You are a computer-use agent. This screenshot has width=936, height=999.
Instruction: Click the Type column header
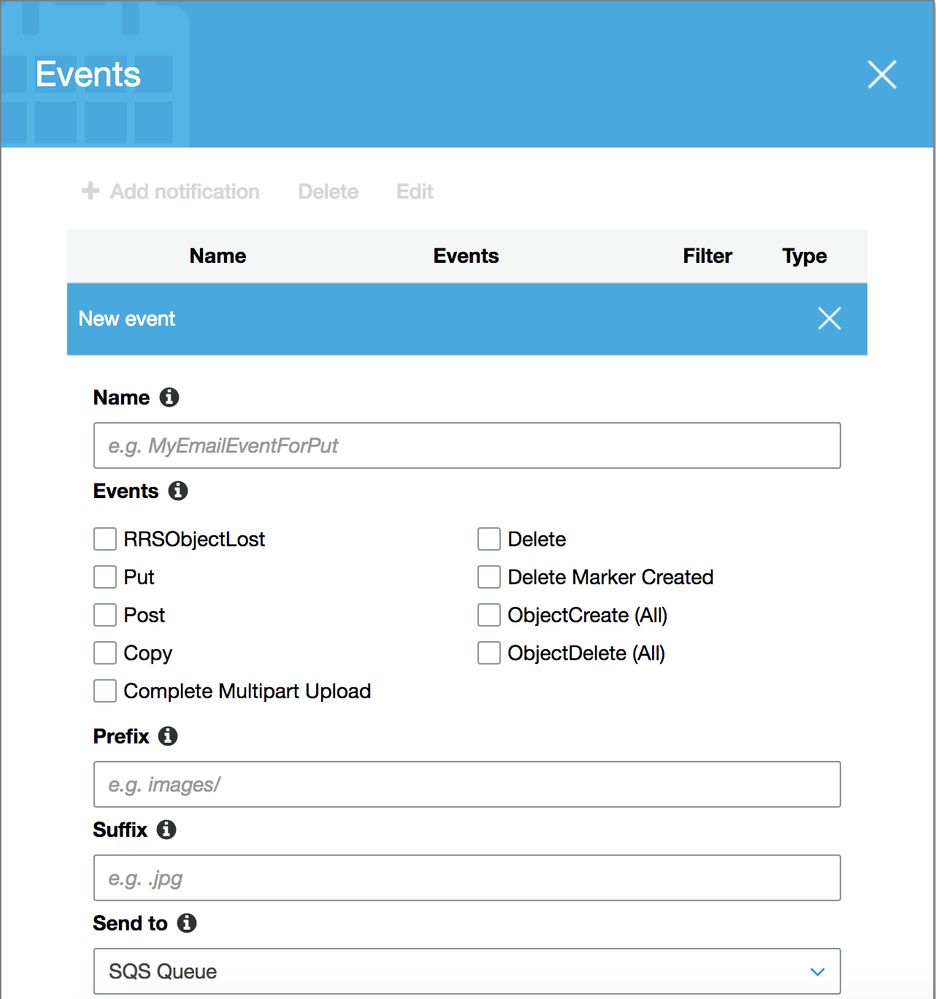click(x=804, y=256)
